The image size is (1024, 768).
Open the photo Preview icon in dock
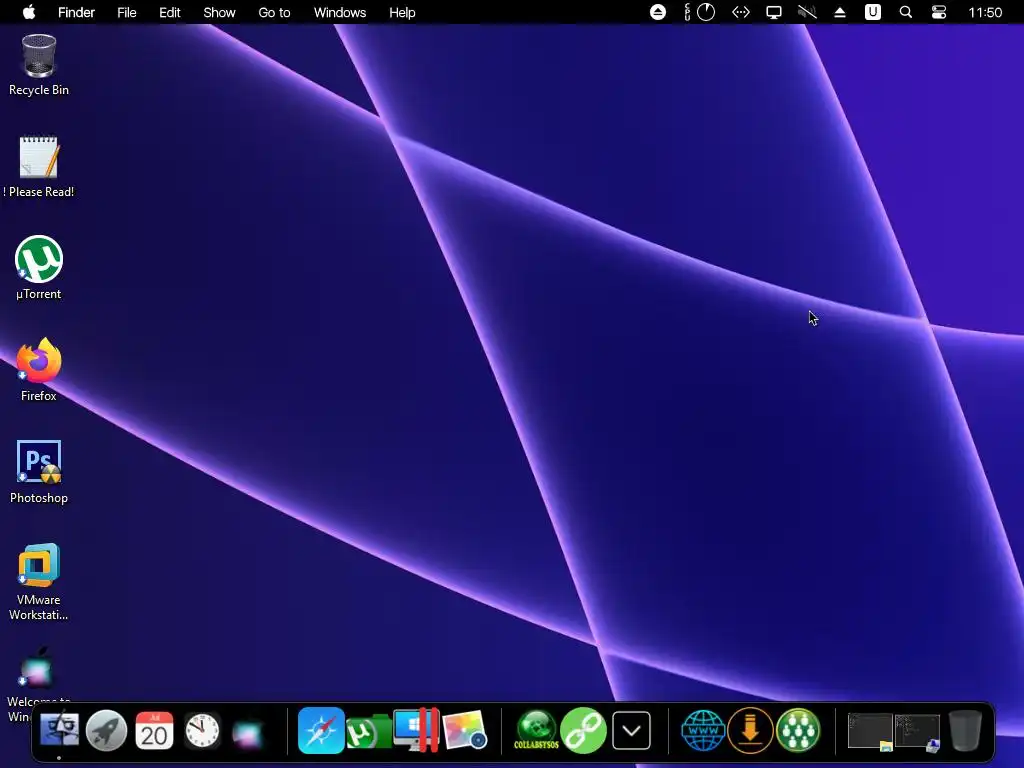464,730
